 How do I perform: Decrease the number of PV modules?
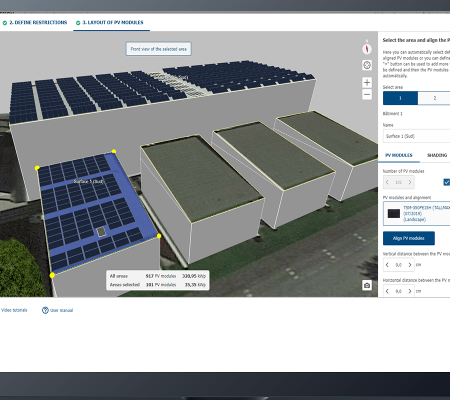[387, 182]
